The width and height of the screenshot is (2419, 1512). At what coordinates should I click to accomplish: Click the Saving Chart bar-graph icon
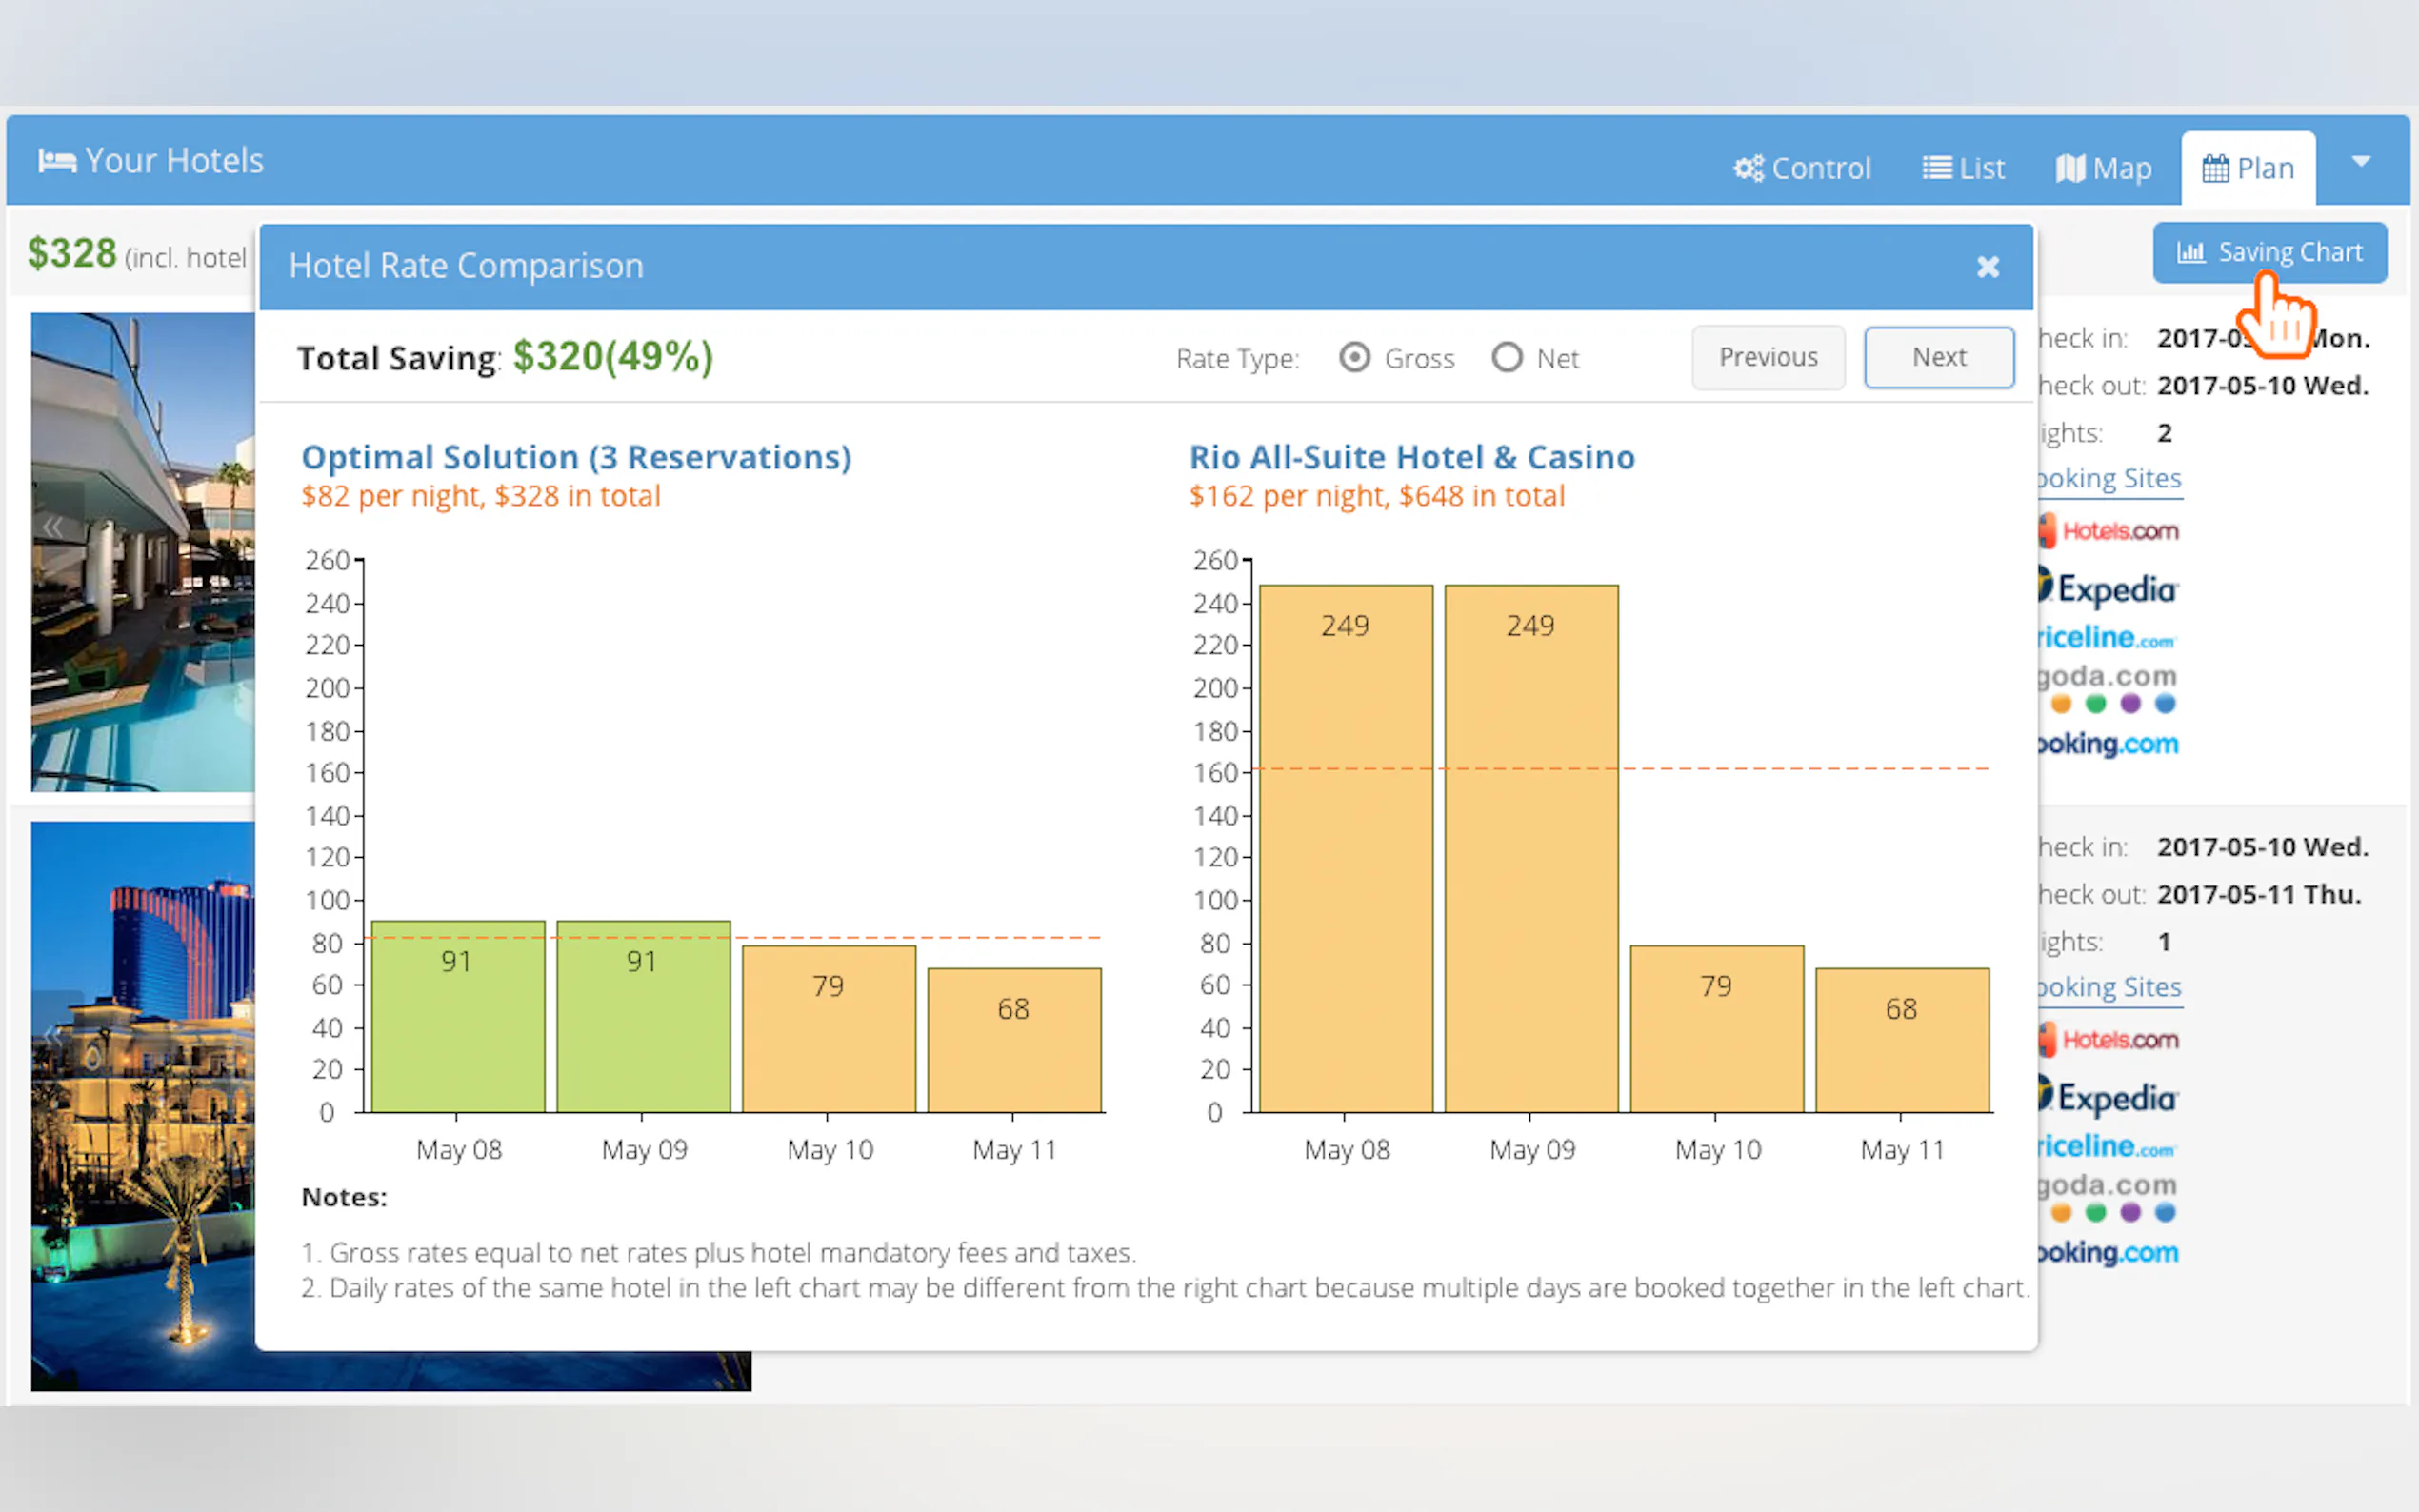coord(2190,252)
